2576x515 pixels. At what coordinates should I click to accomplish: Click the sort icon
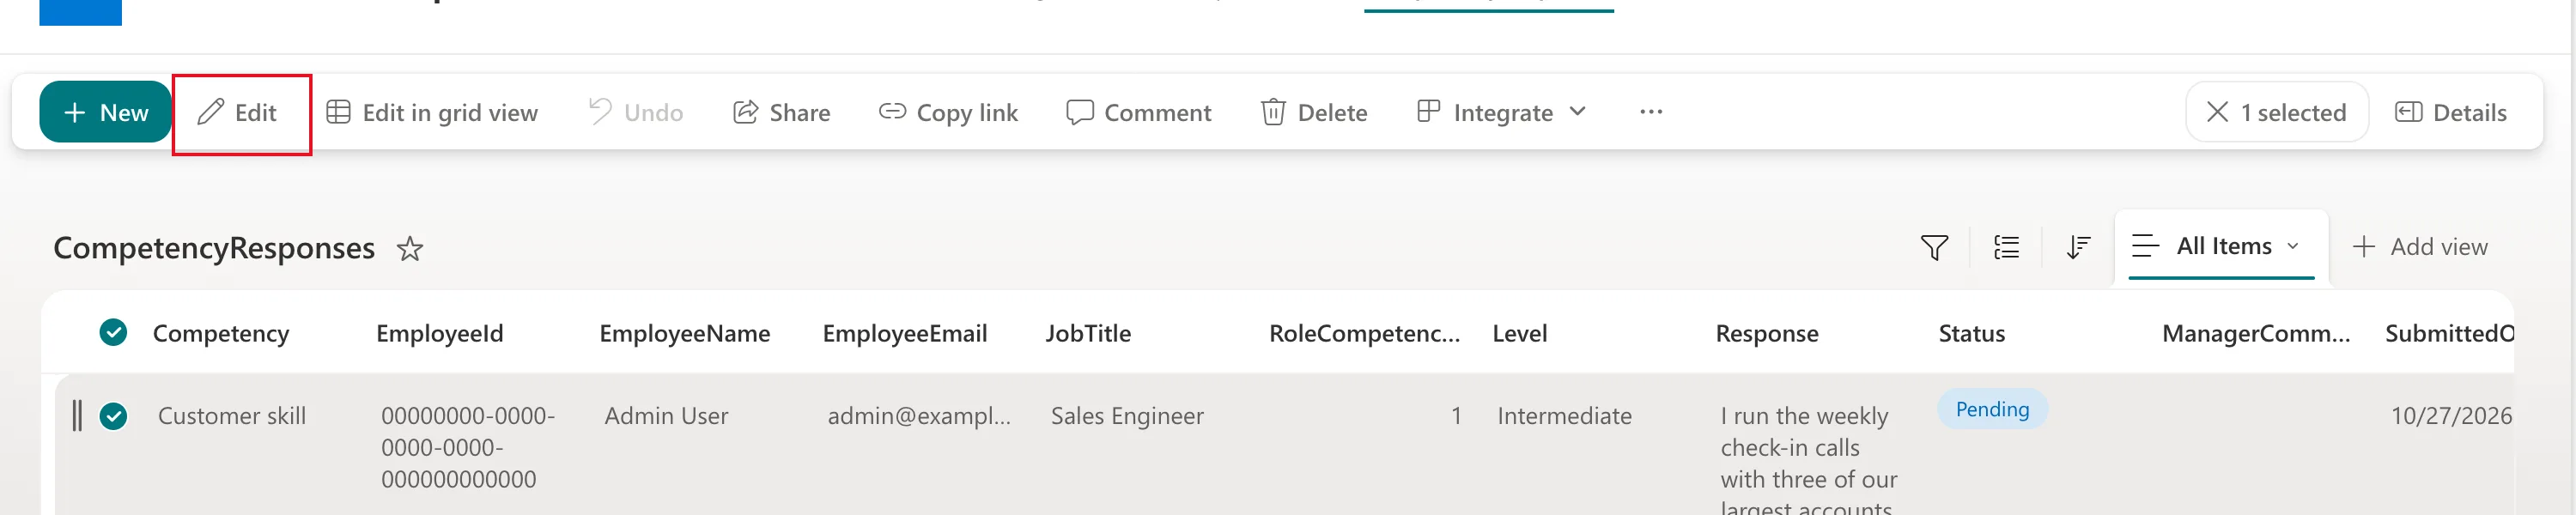[2078, 247]
